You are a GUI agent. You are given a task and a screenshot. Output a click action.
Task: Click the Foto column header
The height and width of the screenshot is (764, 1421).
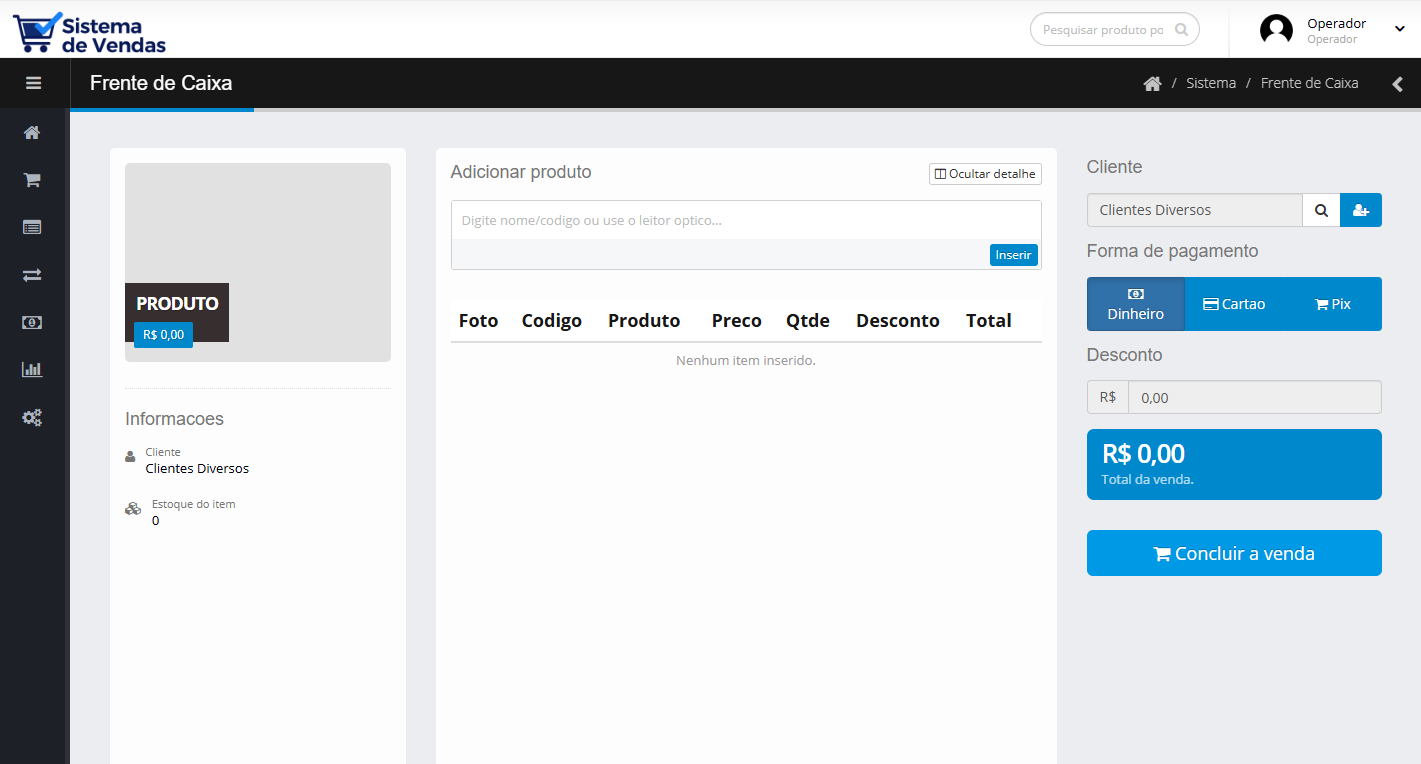pos(478,321)
